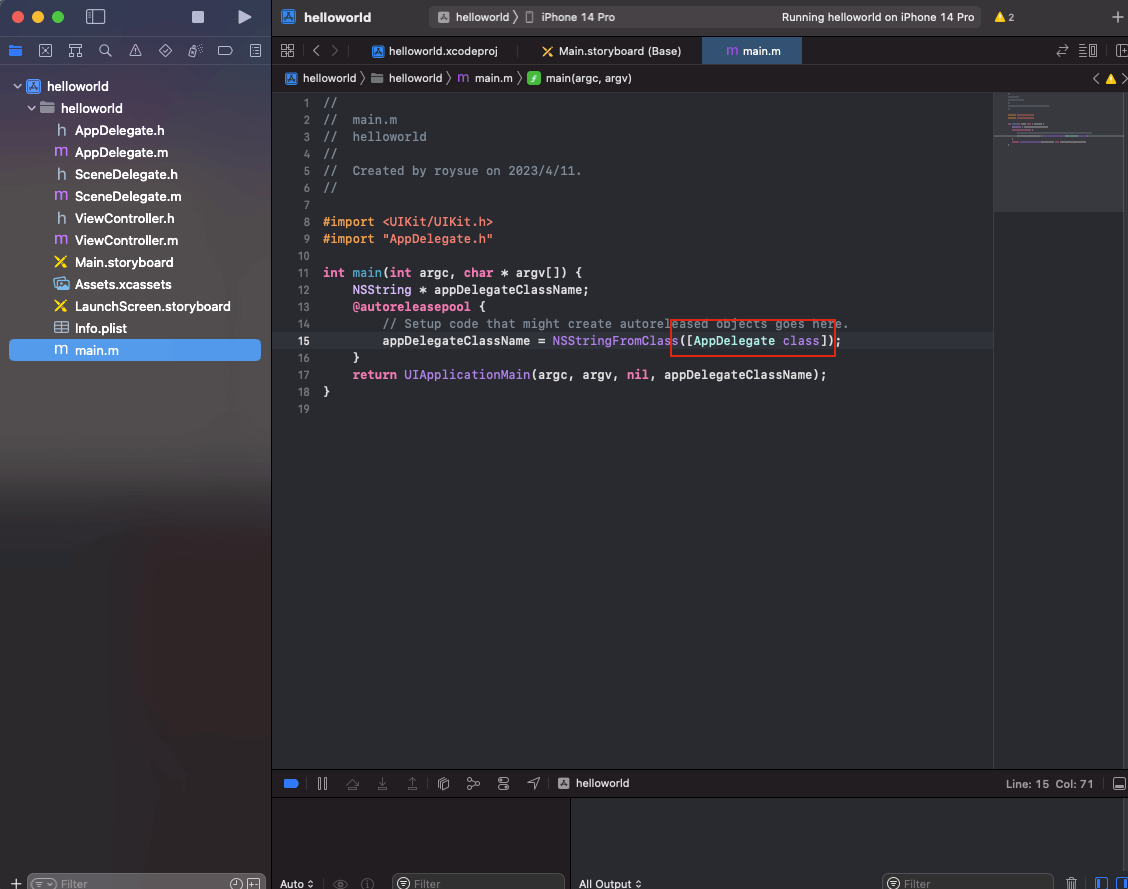Screen dimensions: 1128x889
Task: Stop the running helloworld app
Action: coord(198,17)
